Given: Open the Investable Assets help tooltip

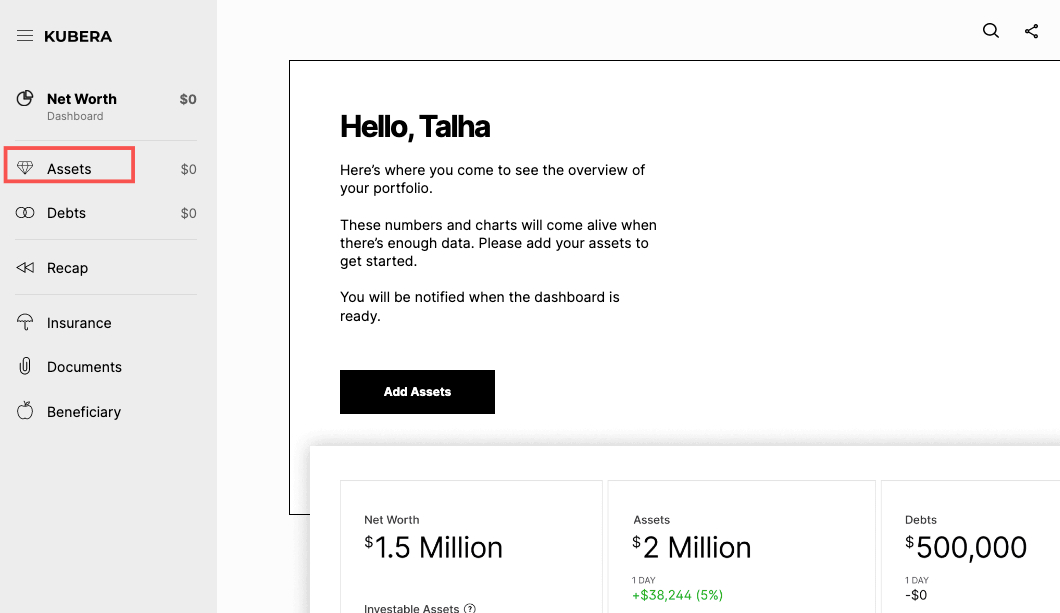Looking at the screenshot, I should pyautogui.click(x=470, y=608).
